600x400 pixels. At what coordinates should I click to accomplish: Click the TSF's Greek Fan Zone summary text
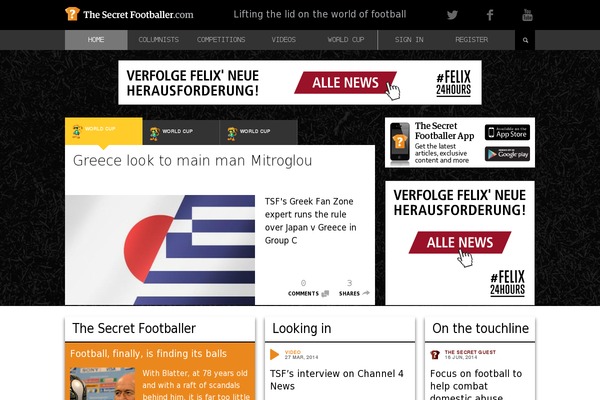pyautogui.click(x=310, y=221)
